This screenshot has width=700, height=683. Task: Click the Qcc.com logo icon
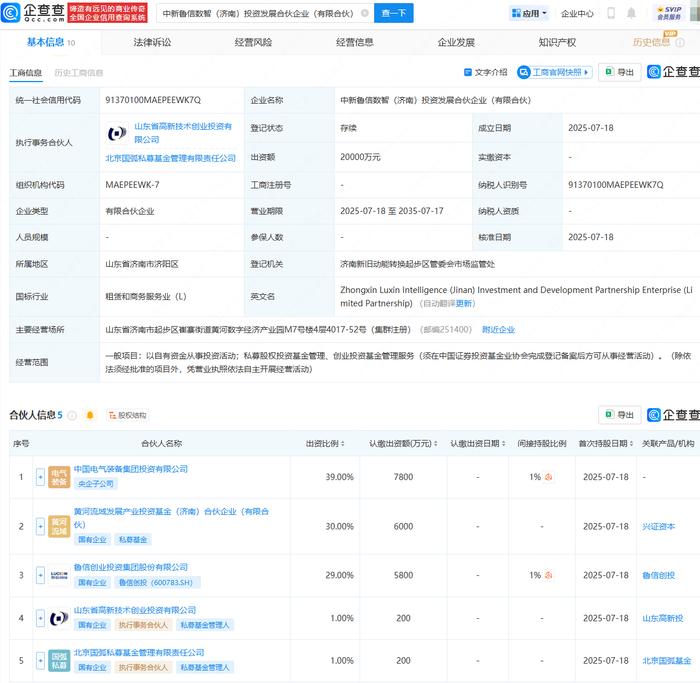coord(11,12)
